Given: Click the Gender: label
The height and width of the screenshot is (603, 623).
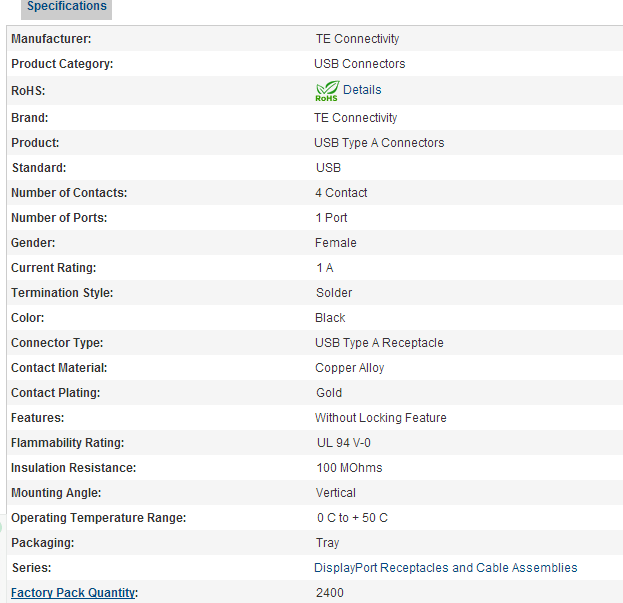Looking at the screenshot, I should (x=33, y=243).
